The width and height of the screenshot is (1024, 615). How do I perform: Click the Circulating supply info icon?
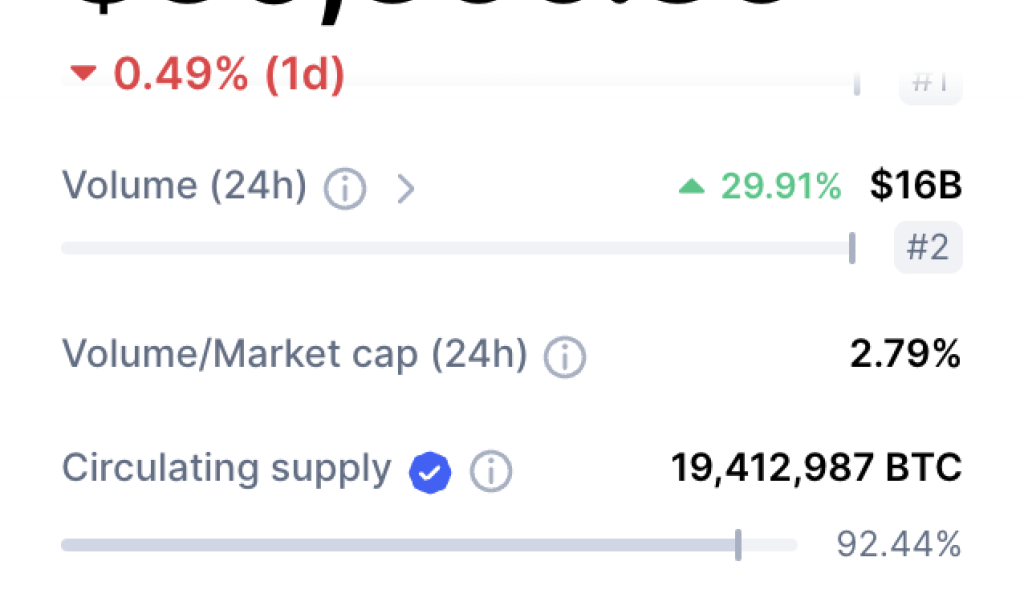click(491, 470)
